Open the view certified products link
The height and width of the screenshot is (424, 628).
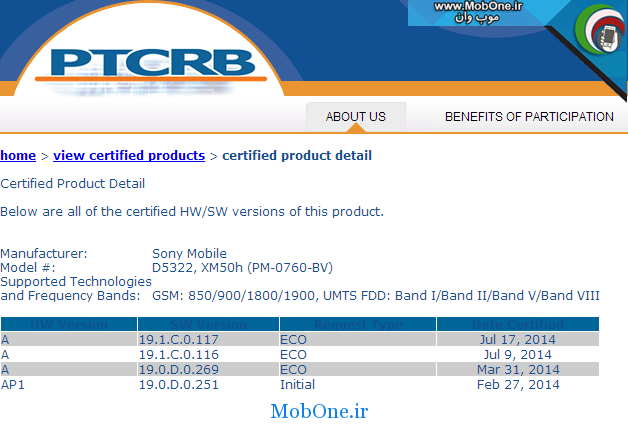coord(129,156)
